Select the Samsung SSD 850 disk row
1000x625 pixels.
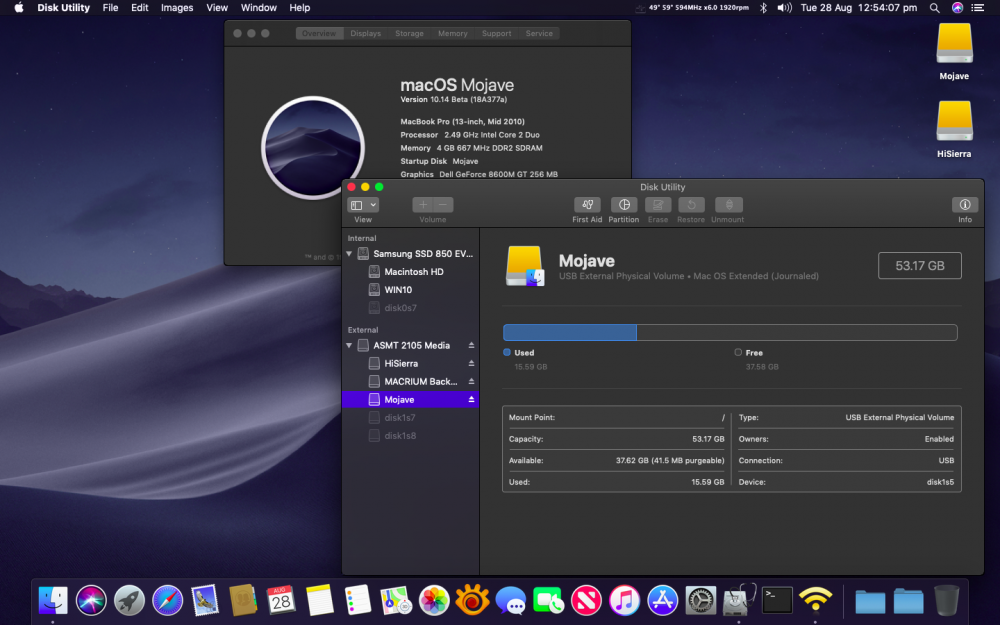[x=411, y=254]
